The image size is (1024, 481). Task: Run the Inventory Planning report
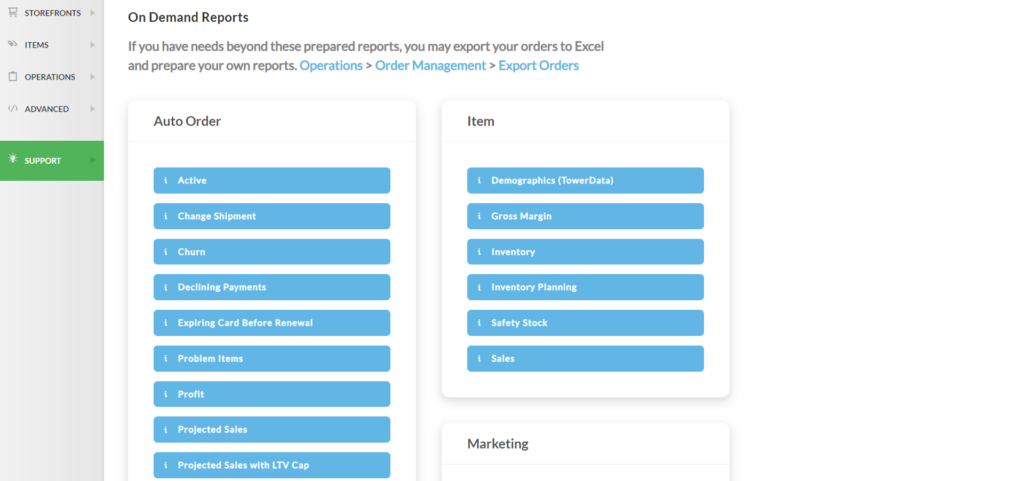click(585, 287)
